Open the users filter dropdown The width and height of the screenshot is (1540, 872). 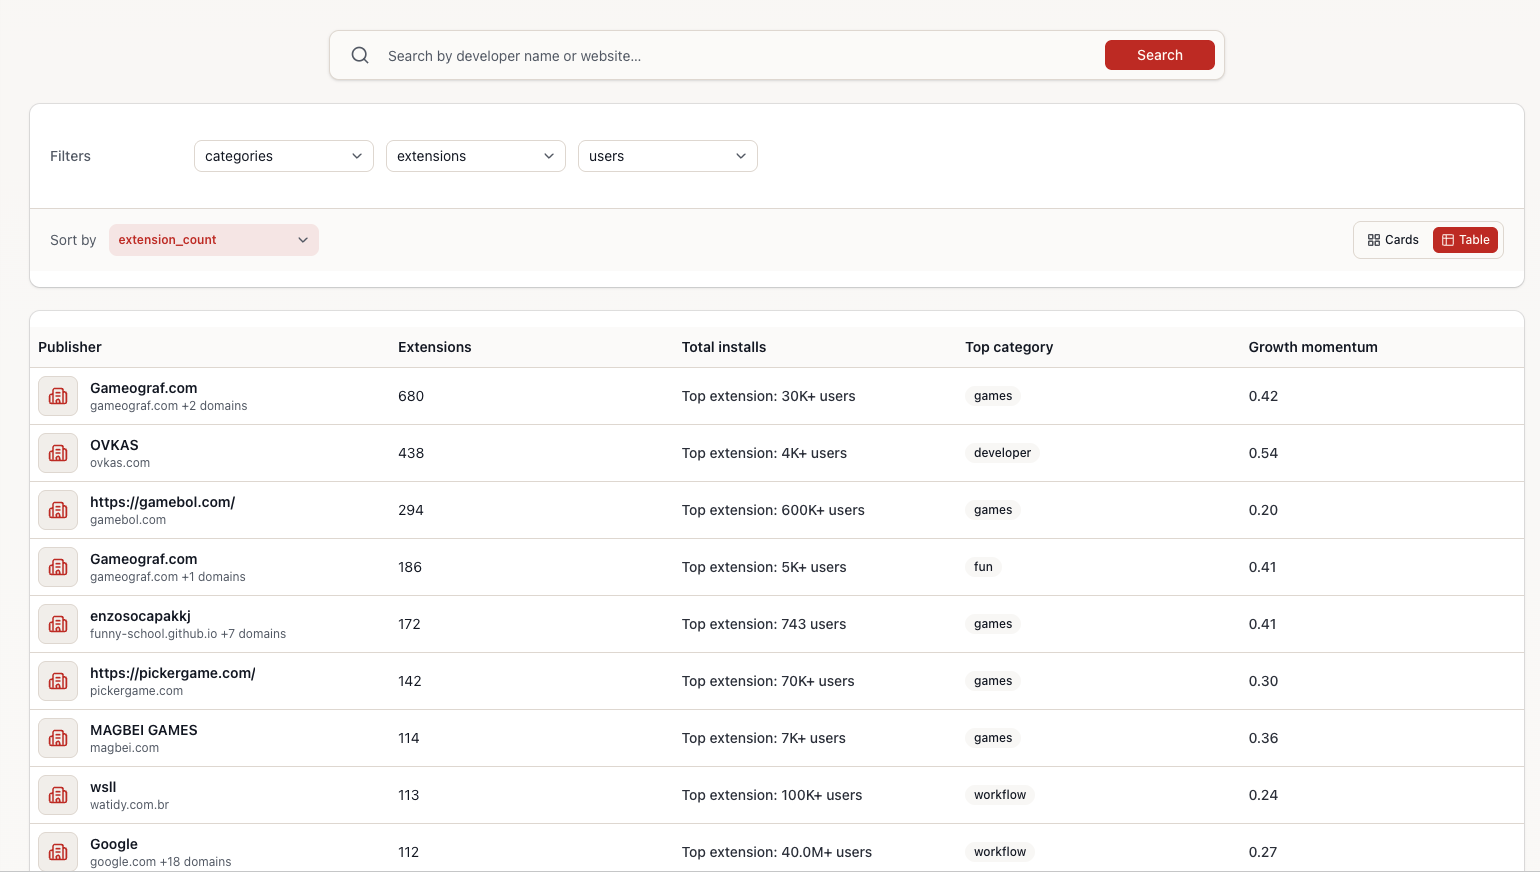(x=668, y=156)
